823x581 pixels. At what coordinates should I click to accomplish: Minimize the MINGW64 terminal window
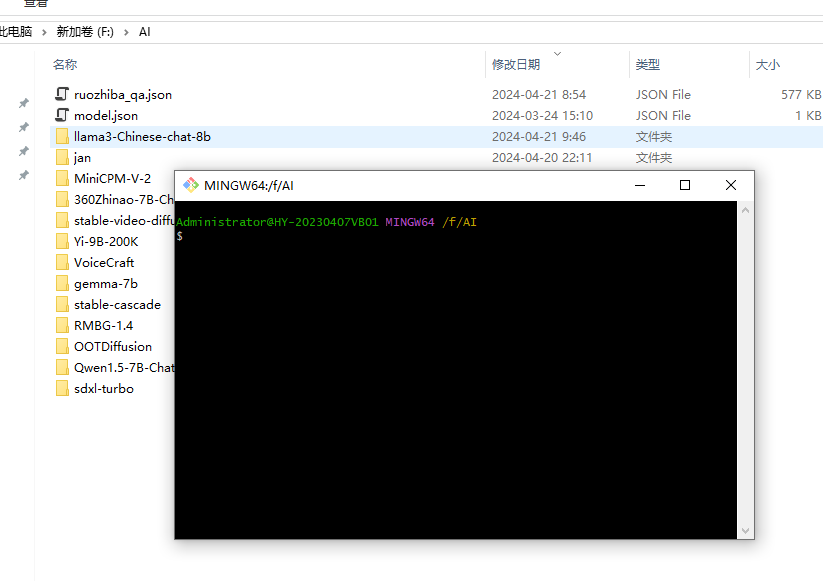pyautogui.click(x=640, y=185)
